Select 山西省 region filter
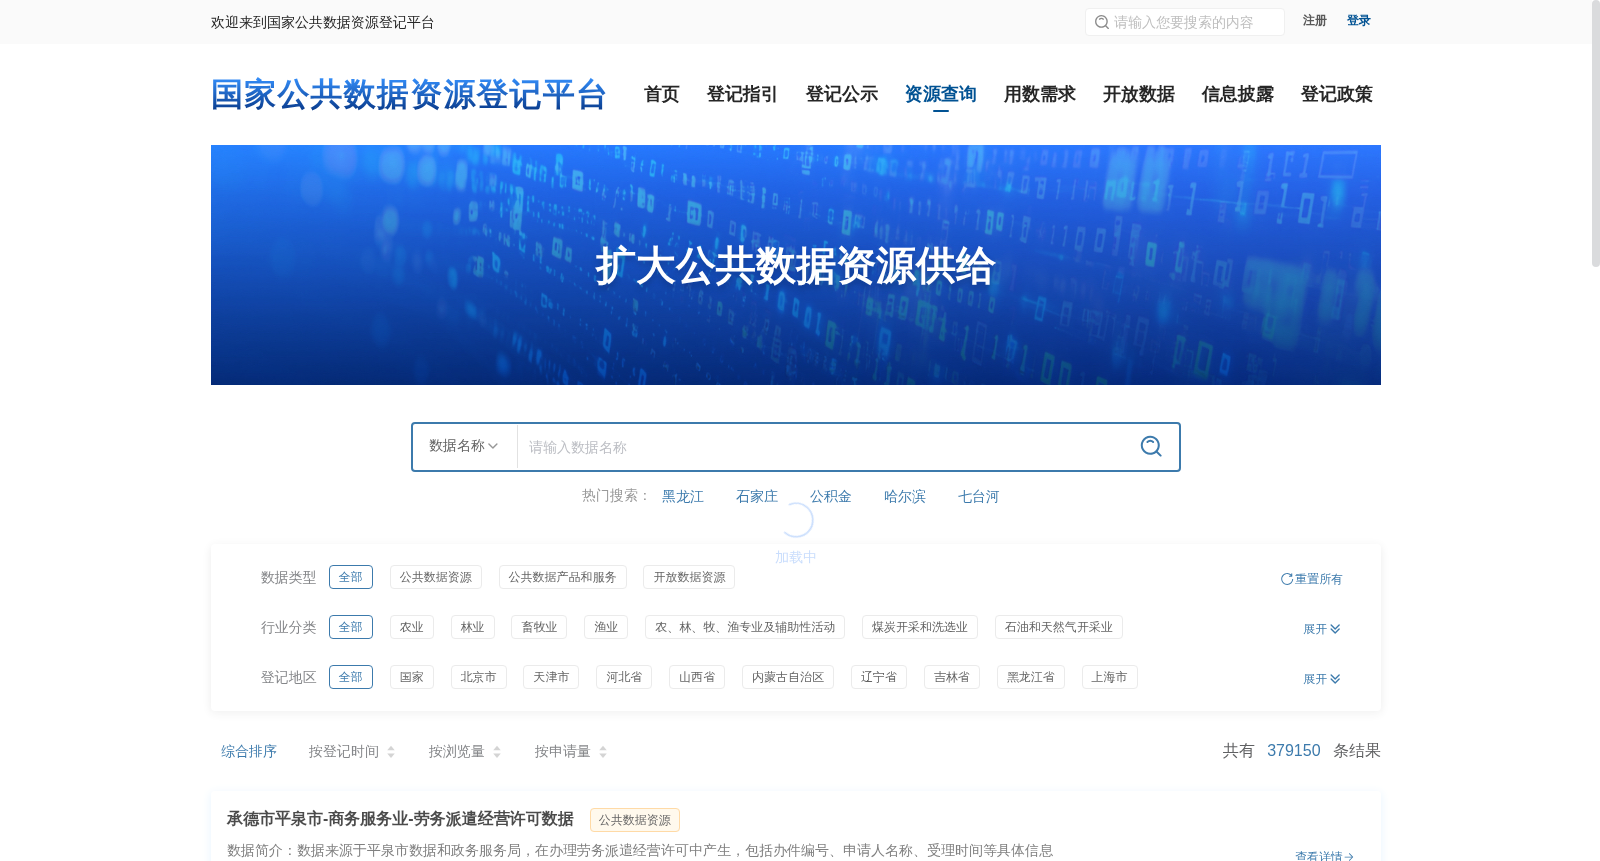The width and height of the screenshot is (1600, 861). pyautogui.click(x=697, y=677)
